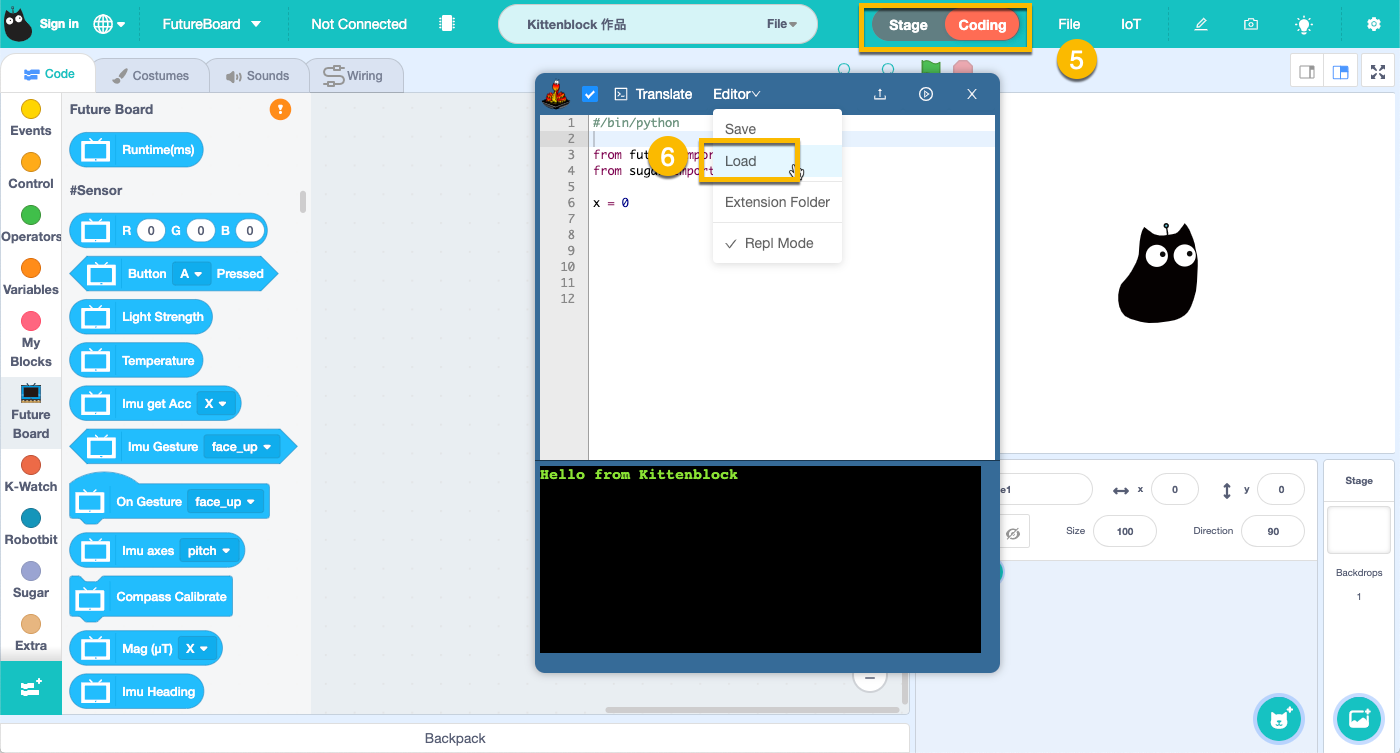Open the language globe dropdown
The width and height of the screenshot is (1400, 753).
coord(109,24)
